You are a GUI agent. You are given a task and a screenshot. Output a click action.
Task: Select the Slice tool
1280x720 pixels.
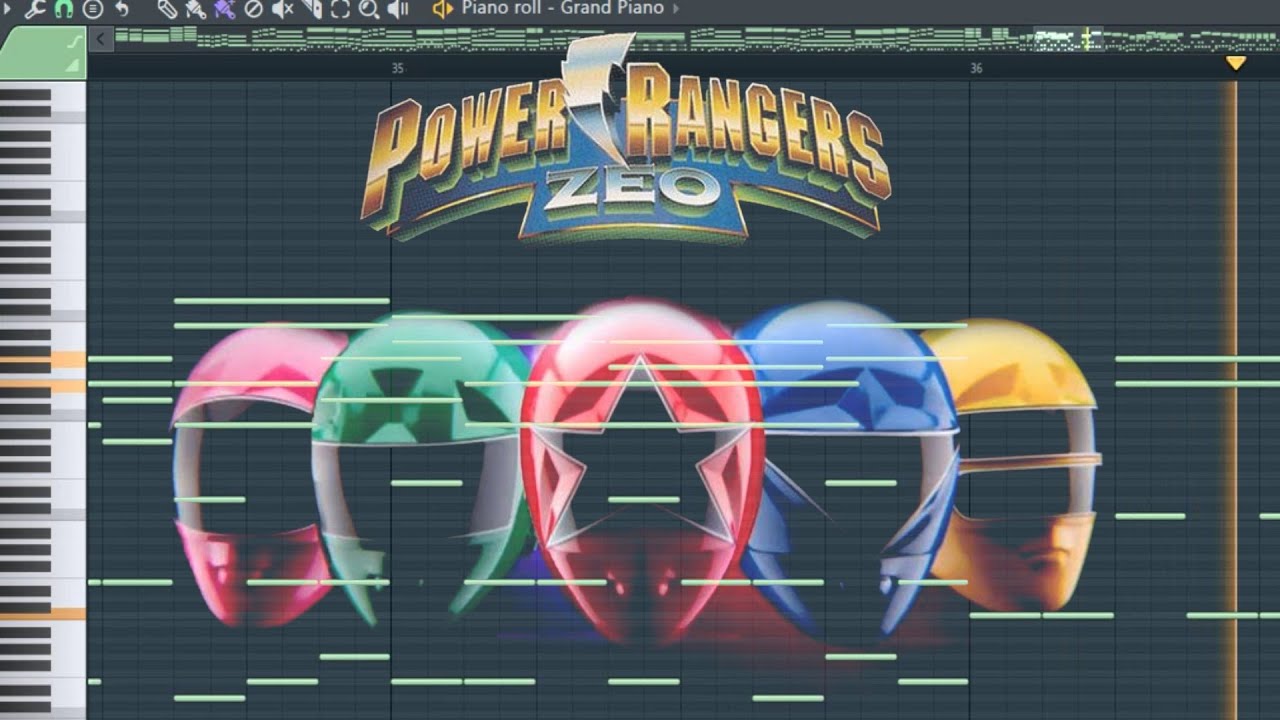(x=312, y=9)
